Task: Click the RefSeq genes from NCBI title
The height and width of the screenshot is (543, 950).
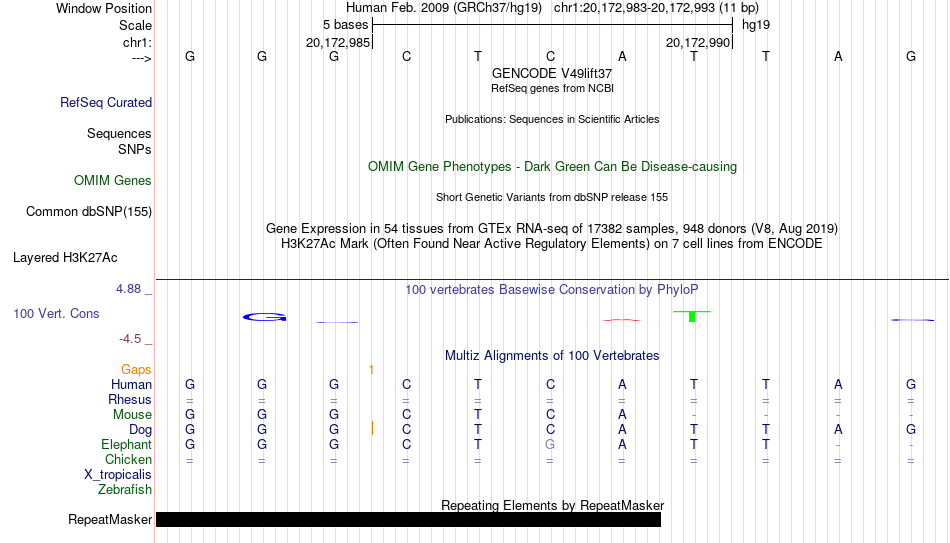Action: (553, 88)
